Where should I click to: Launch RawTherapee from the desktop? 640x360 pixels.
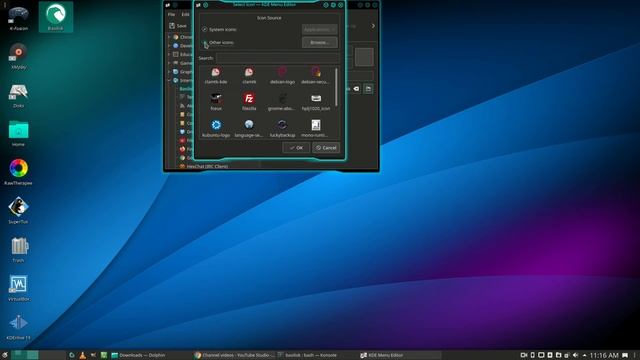coord(18,172)
